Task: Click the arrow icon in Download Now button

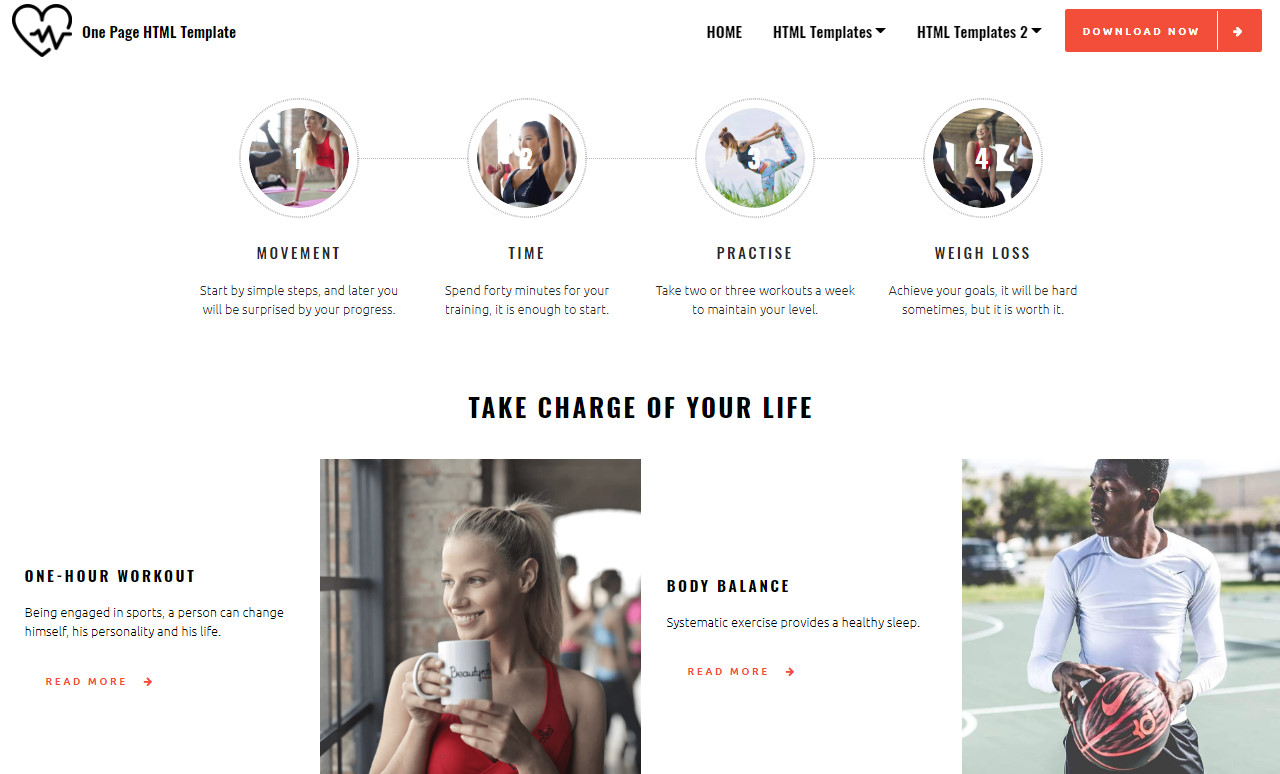Action: (1238, 31)
